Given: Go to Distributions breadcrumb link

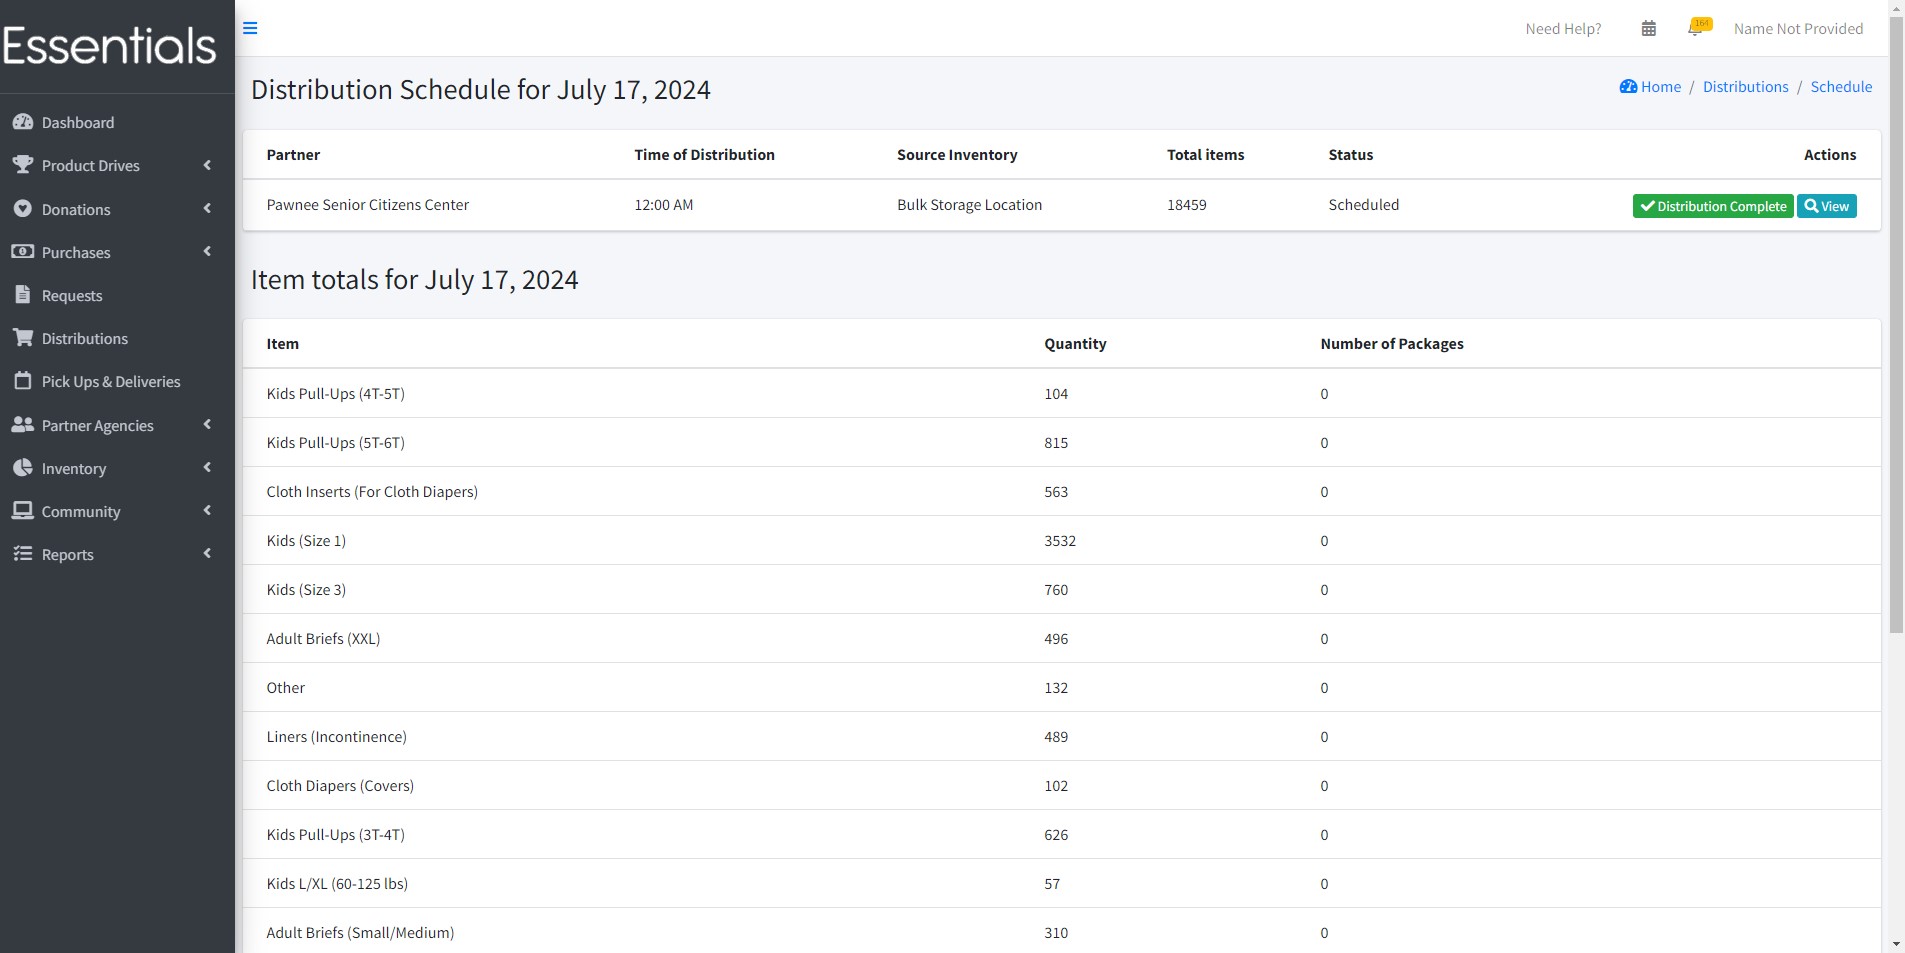Looking at the screenshot, I should pyautogui.click(x=1745, y=87).
